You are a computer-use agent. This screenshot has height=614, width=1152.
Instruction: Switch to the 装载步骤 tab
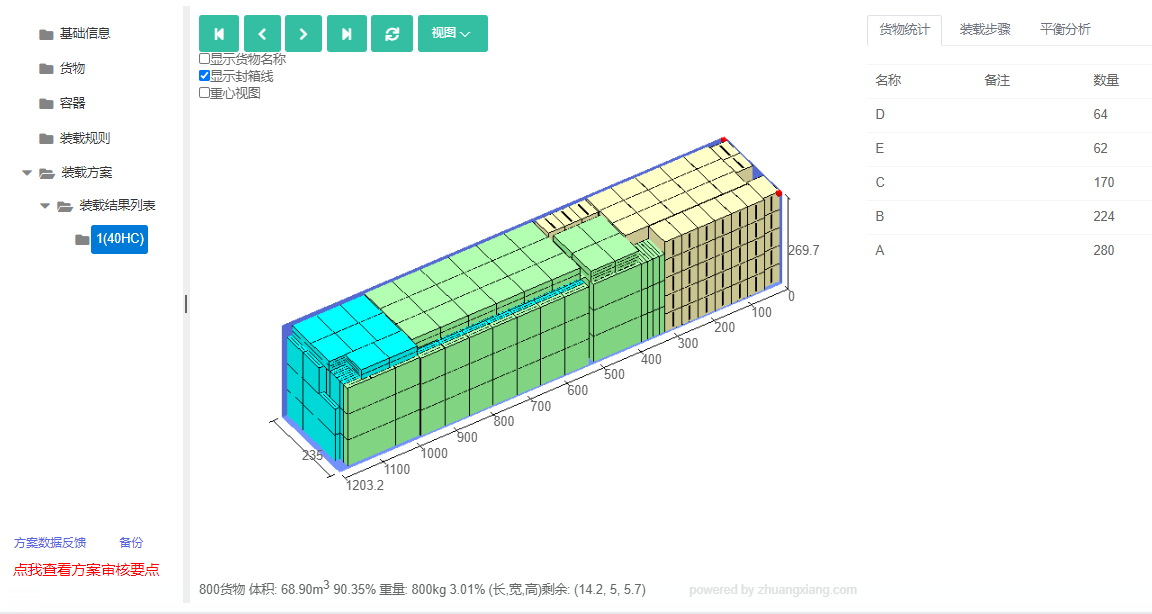click(x=984, y=29)
